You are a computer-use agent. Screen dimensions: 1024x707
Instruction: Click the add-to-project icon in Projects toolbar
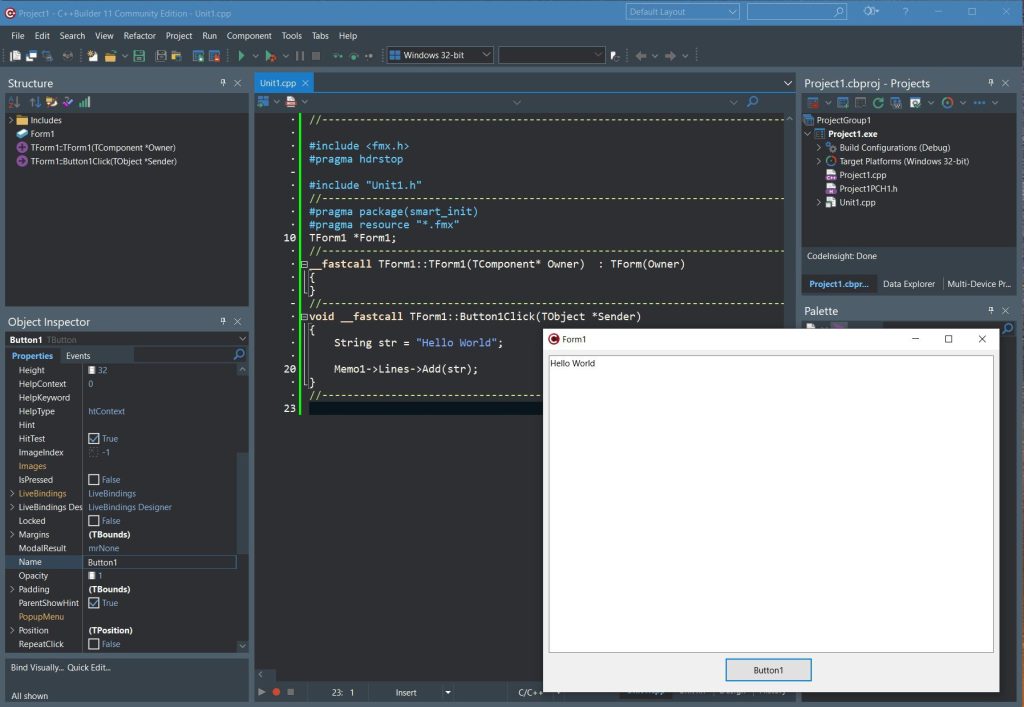point(843,102)
